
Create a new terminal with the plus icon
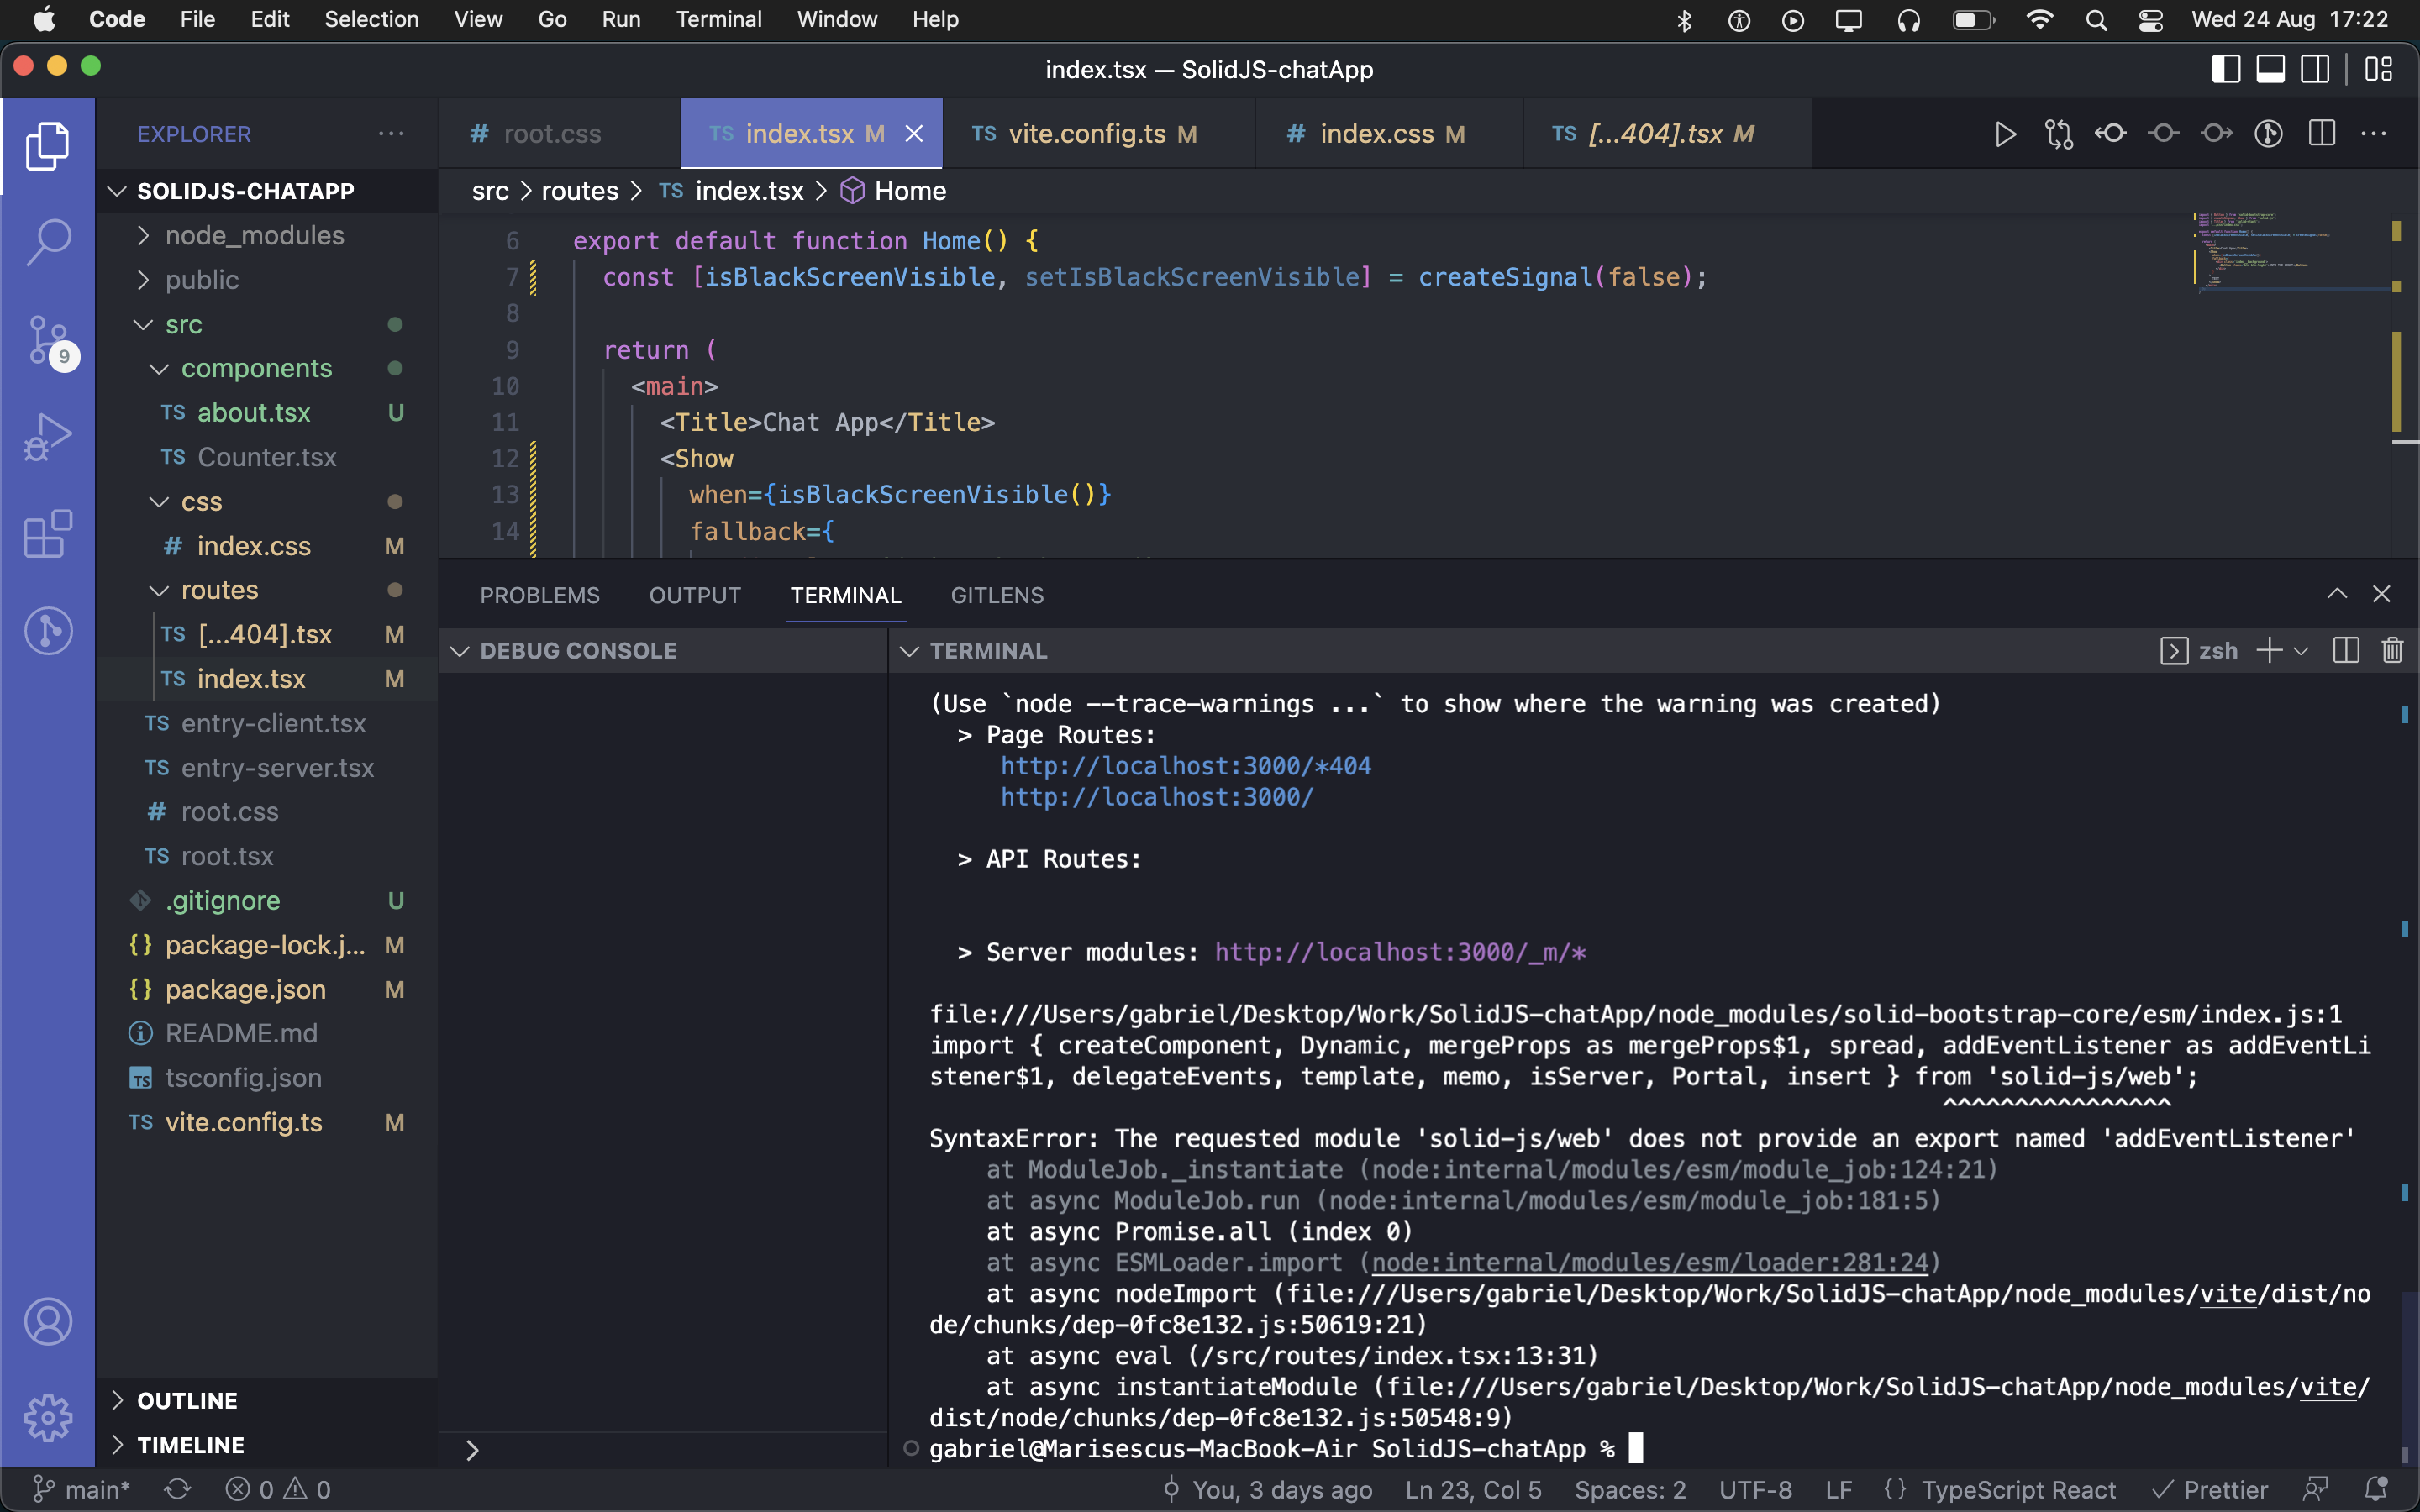(2267, 650)
